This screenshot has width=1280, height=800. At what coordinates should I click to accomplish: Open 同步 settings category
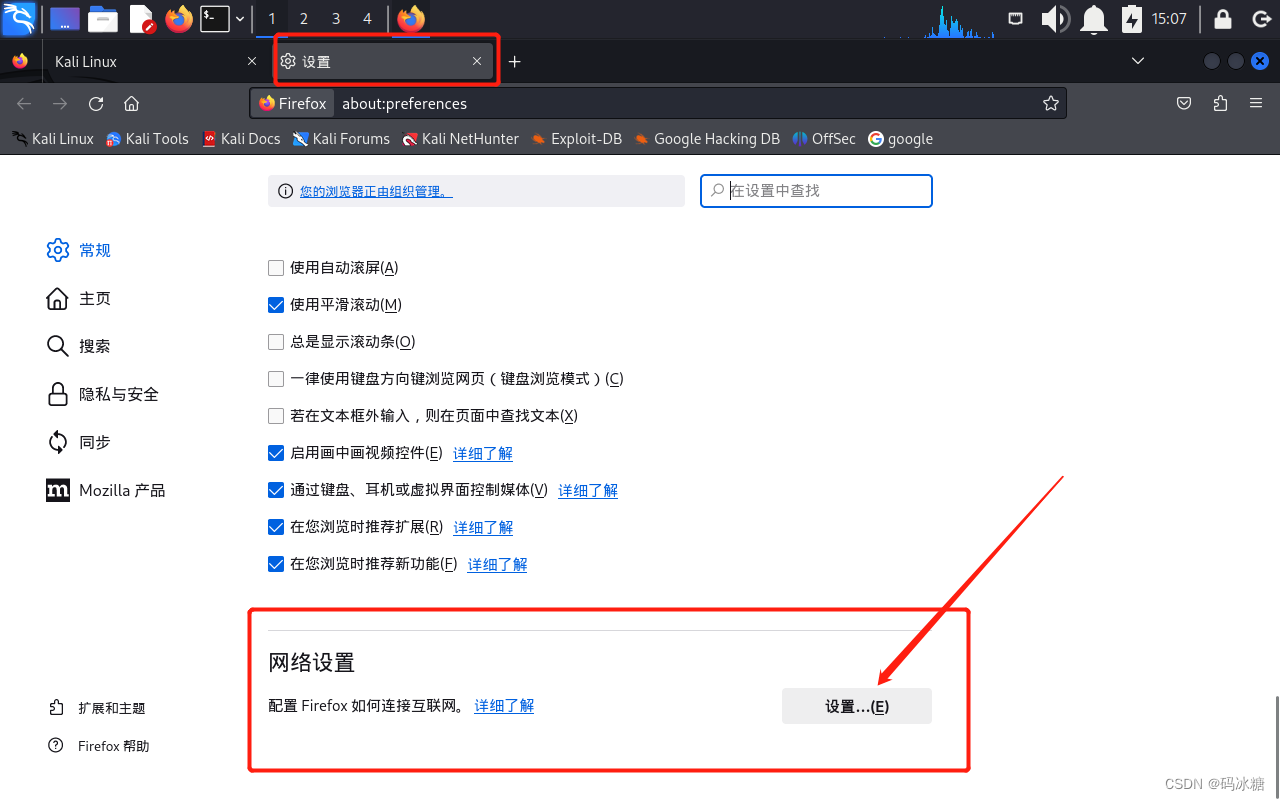[x=79, y=442]
